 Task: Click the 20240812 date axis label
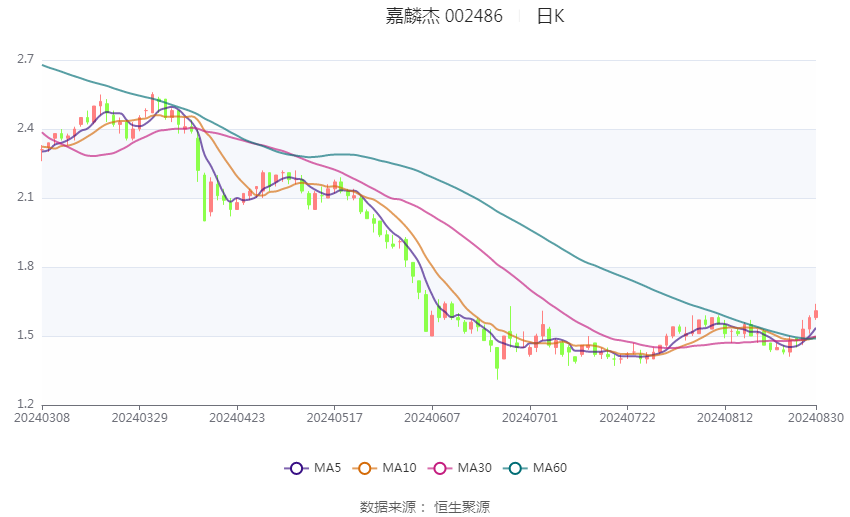pos(725,418)
